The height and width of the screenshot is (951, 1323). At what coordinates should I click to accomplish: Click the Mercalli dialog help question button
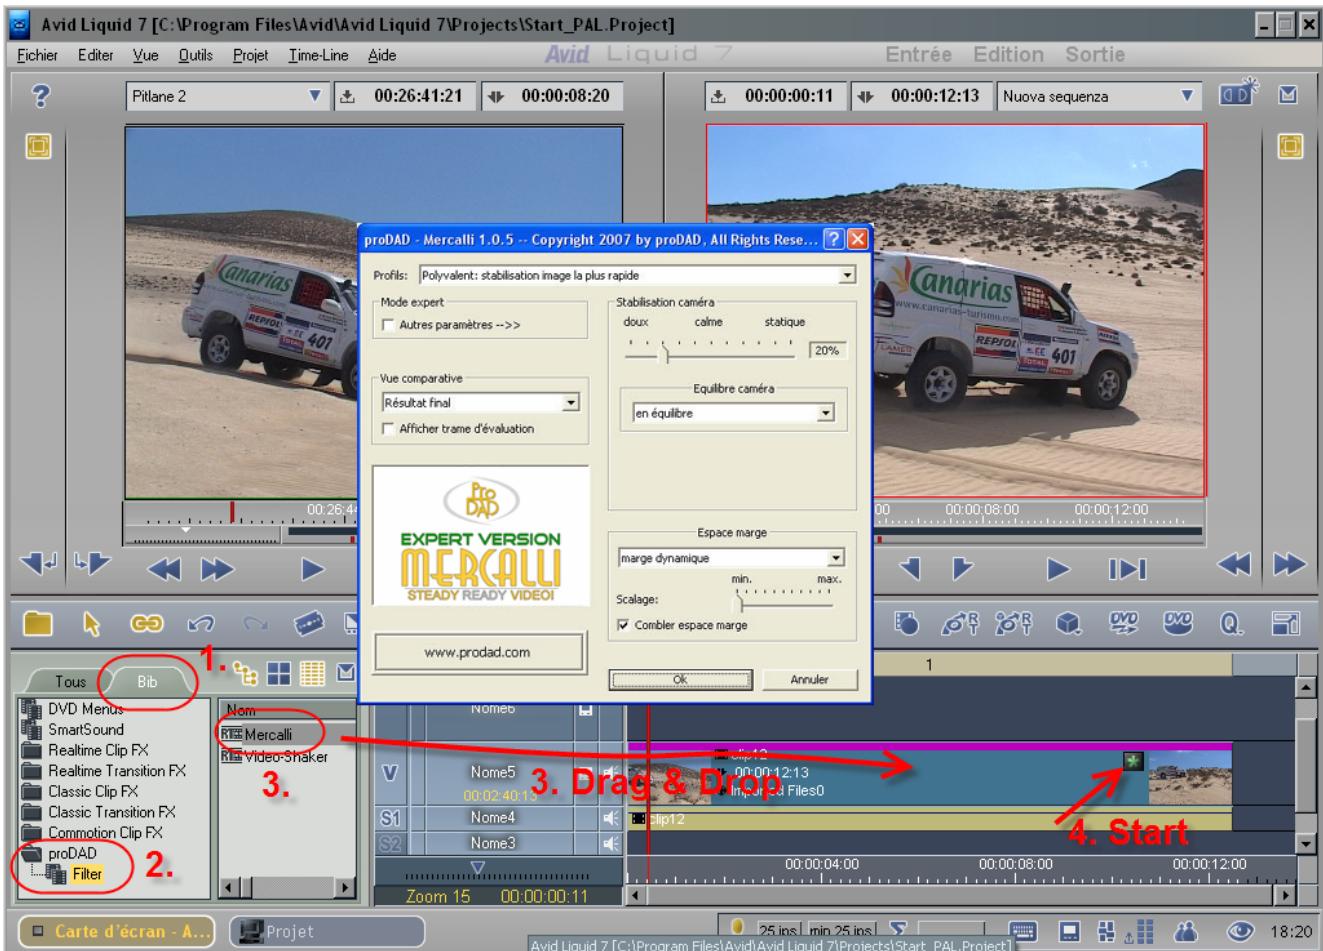[832, 239]
